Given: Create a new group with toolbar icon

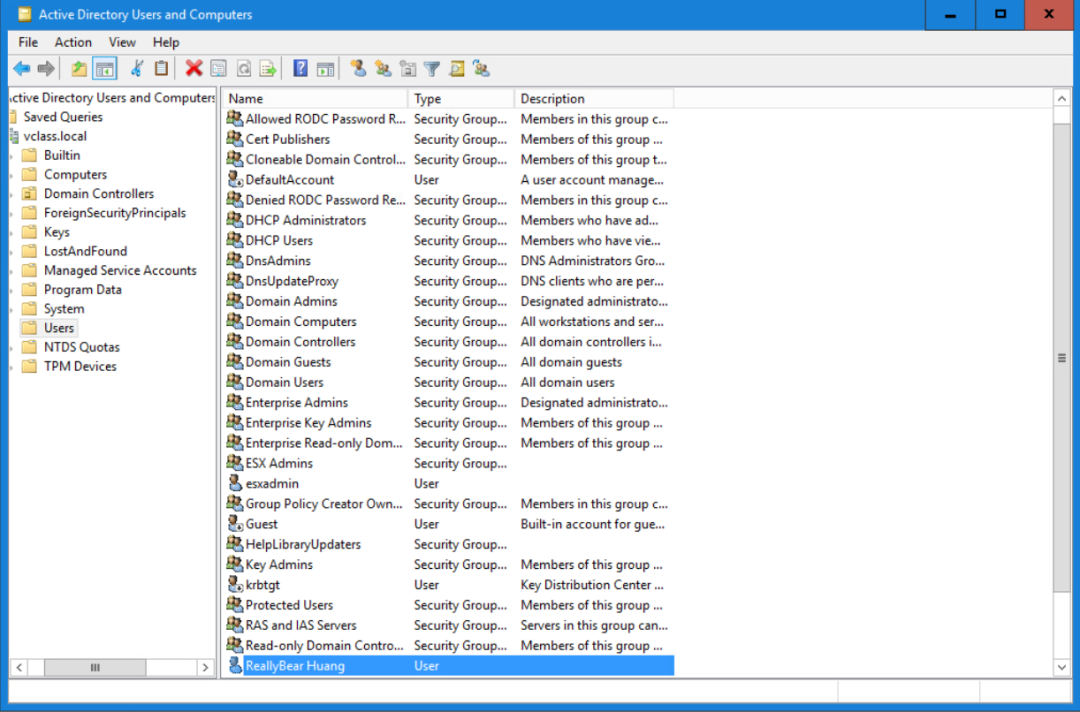Looking at the screenshot, I should (383, 68).
